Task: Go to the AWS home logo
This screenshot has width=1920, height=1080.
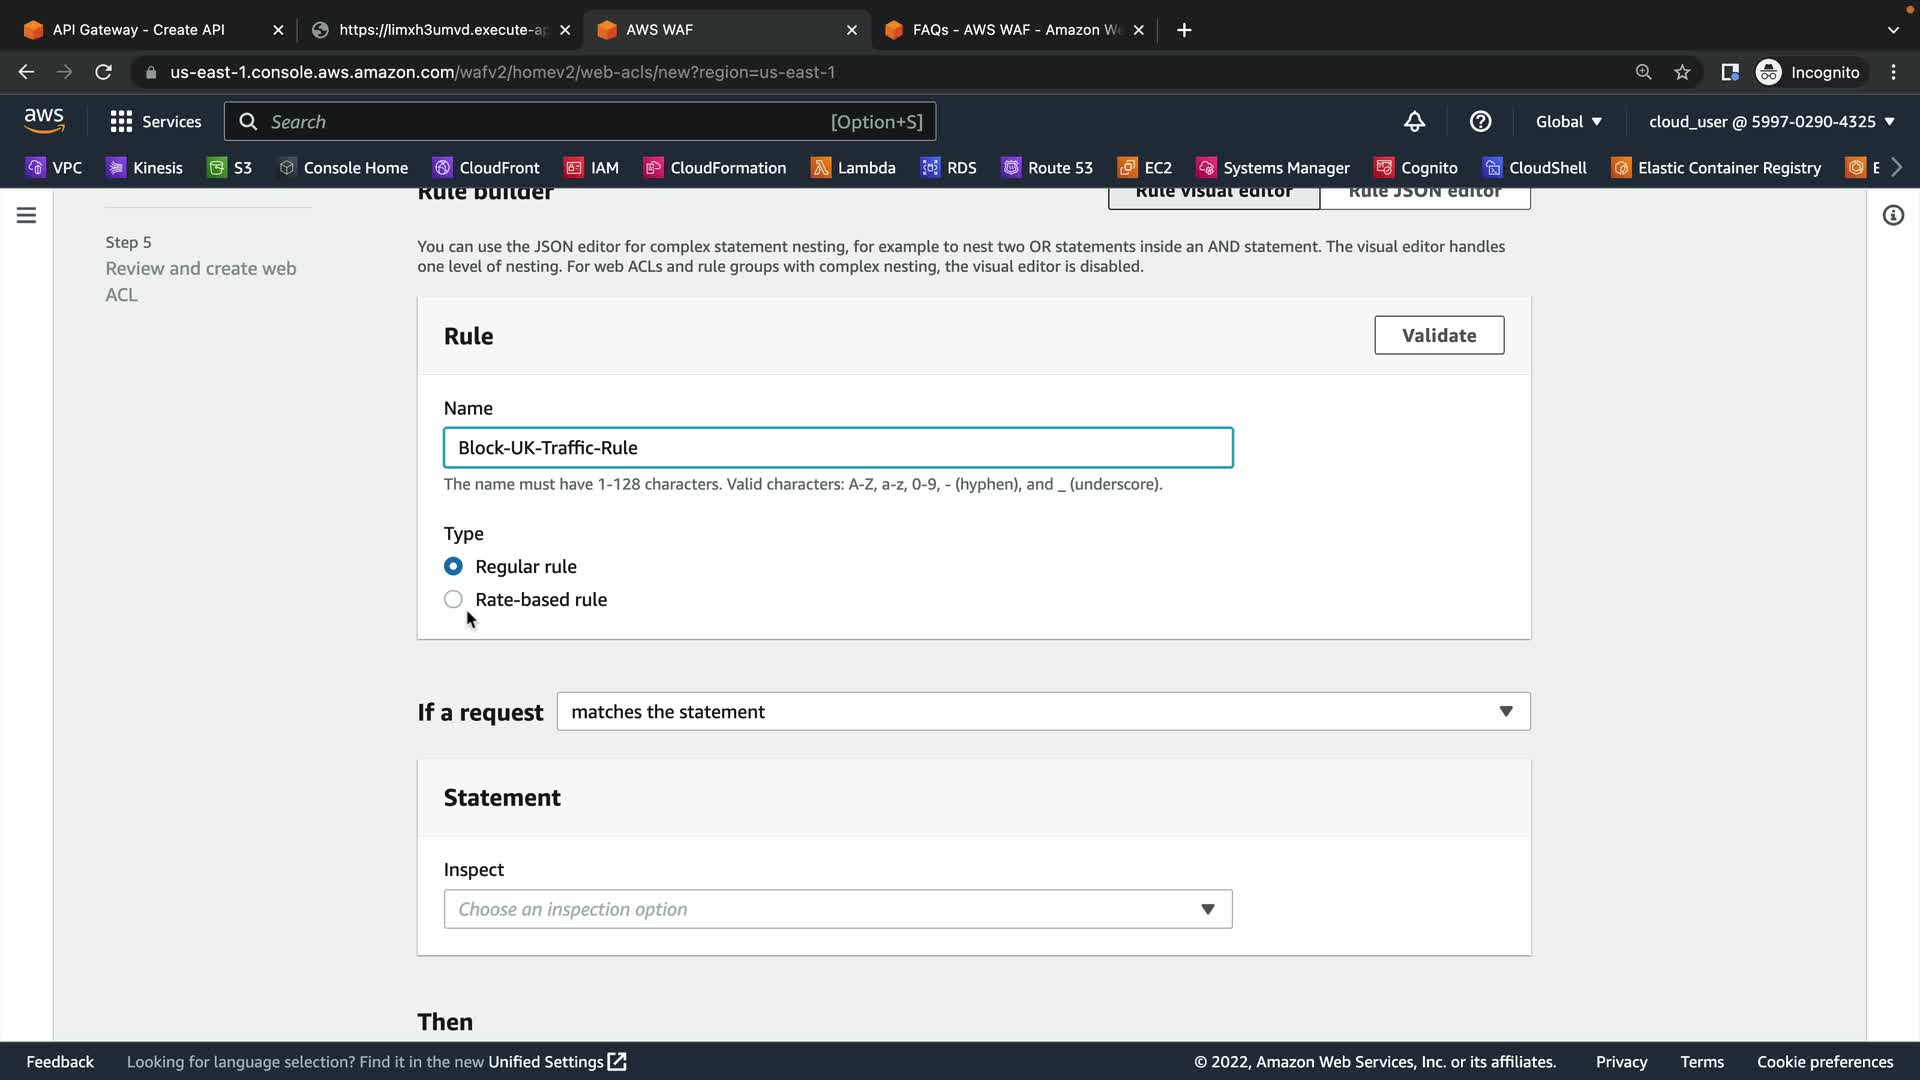Action: click(x=44, y=121)
